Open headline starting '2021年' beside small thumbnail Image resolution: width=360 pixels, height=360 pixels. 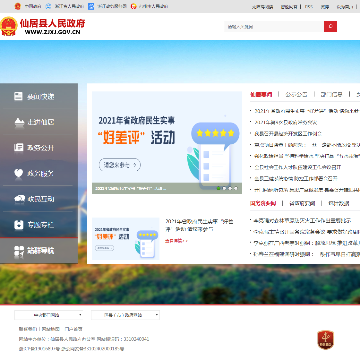[x=199, y=225]
